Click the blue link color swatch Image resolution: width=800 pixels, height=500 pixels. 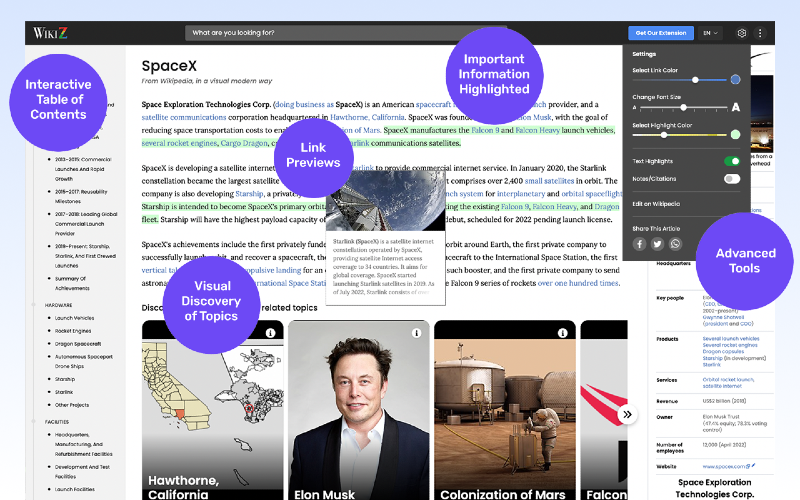tap(735, 80)
